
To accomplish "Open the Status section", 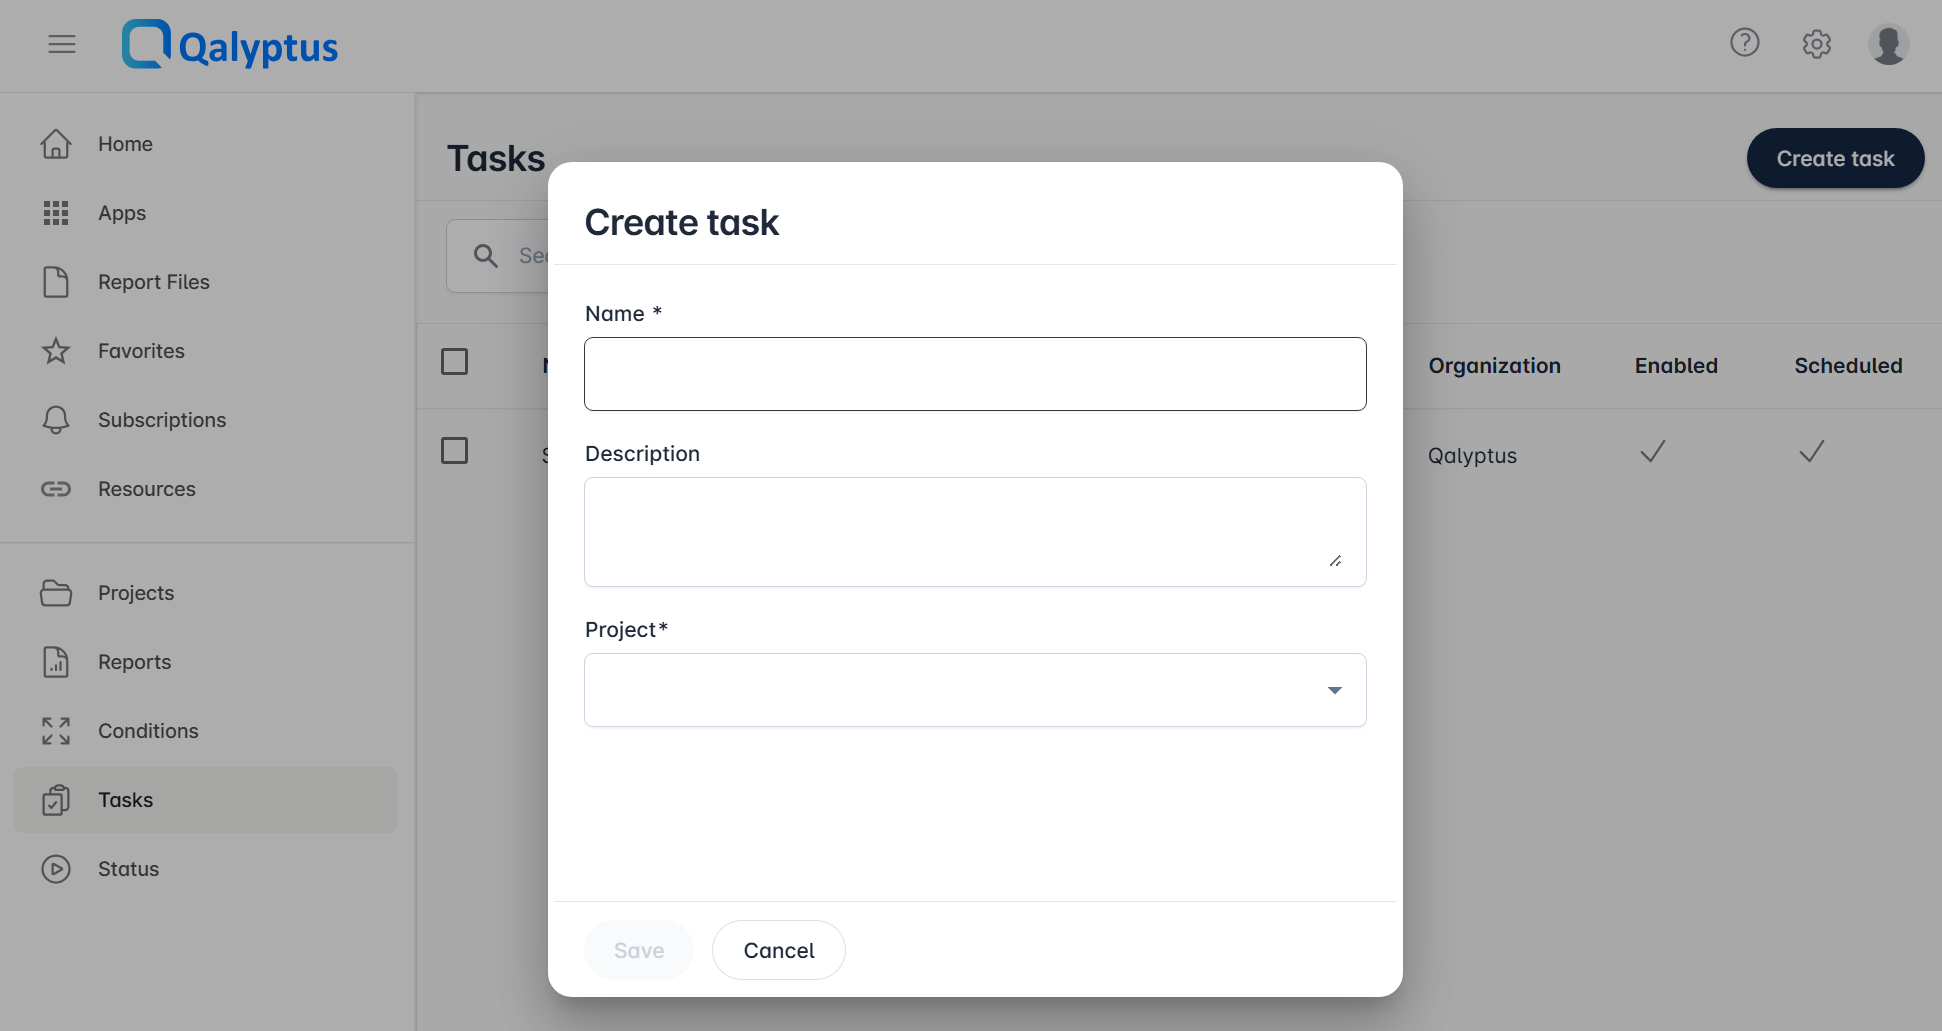I will coord(128,868).
